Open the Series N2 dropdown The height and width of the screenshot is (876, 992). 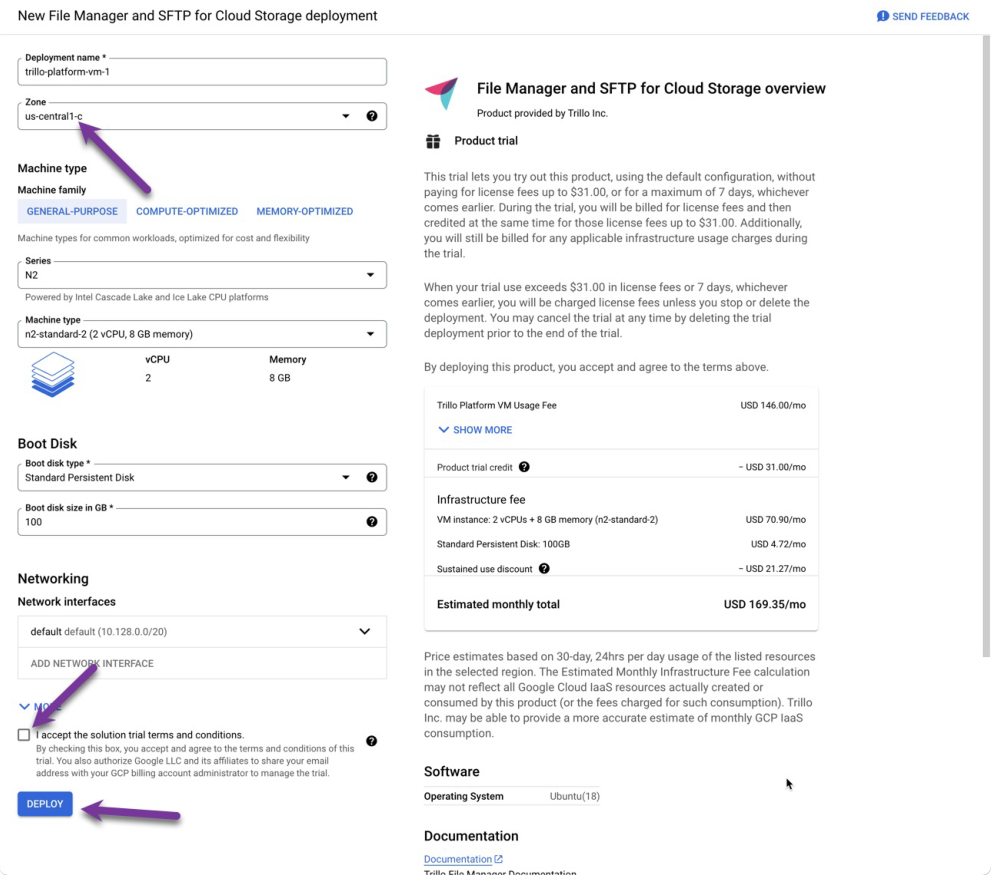pyautogui.click(x=202, y=275)
